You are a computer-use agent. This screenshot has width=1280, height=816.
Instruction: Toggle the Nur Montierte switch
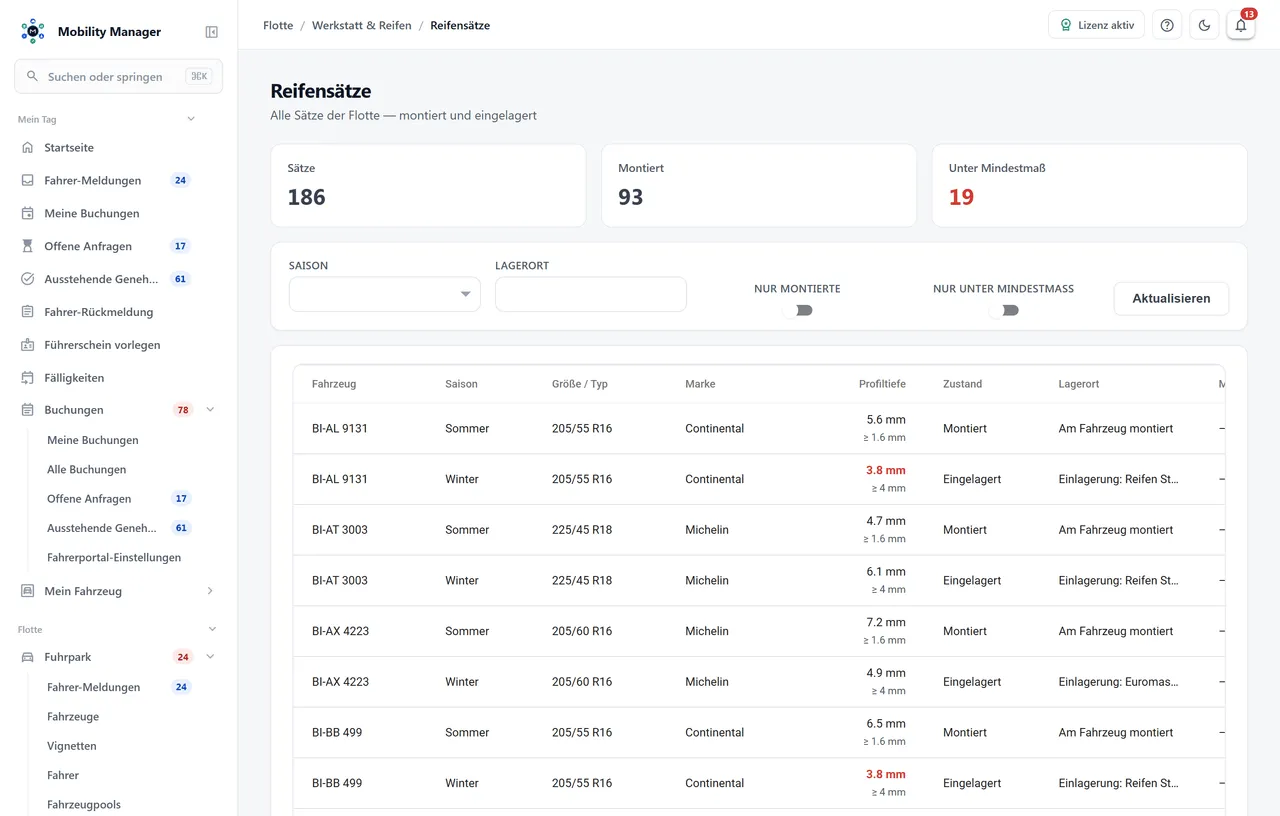(798, 310)
